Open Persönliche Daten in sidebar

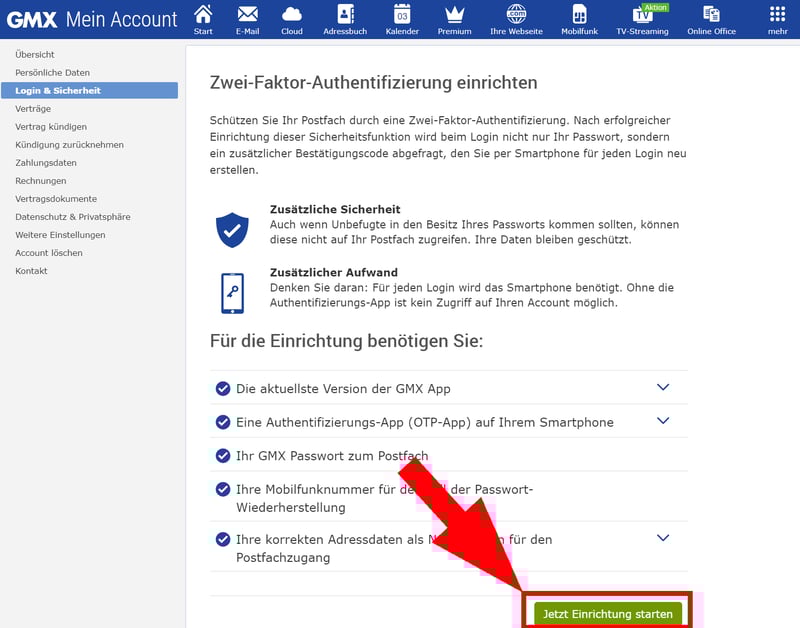[x=53, y=72]
